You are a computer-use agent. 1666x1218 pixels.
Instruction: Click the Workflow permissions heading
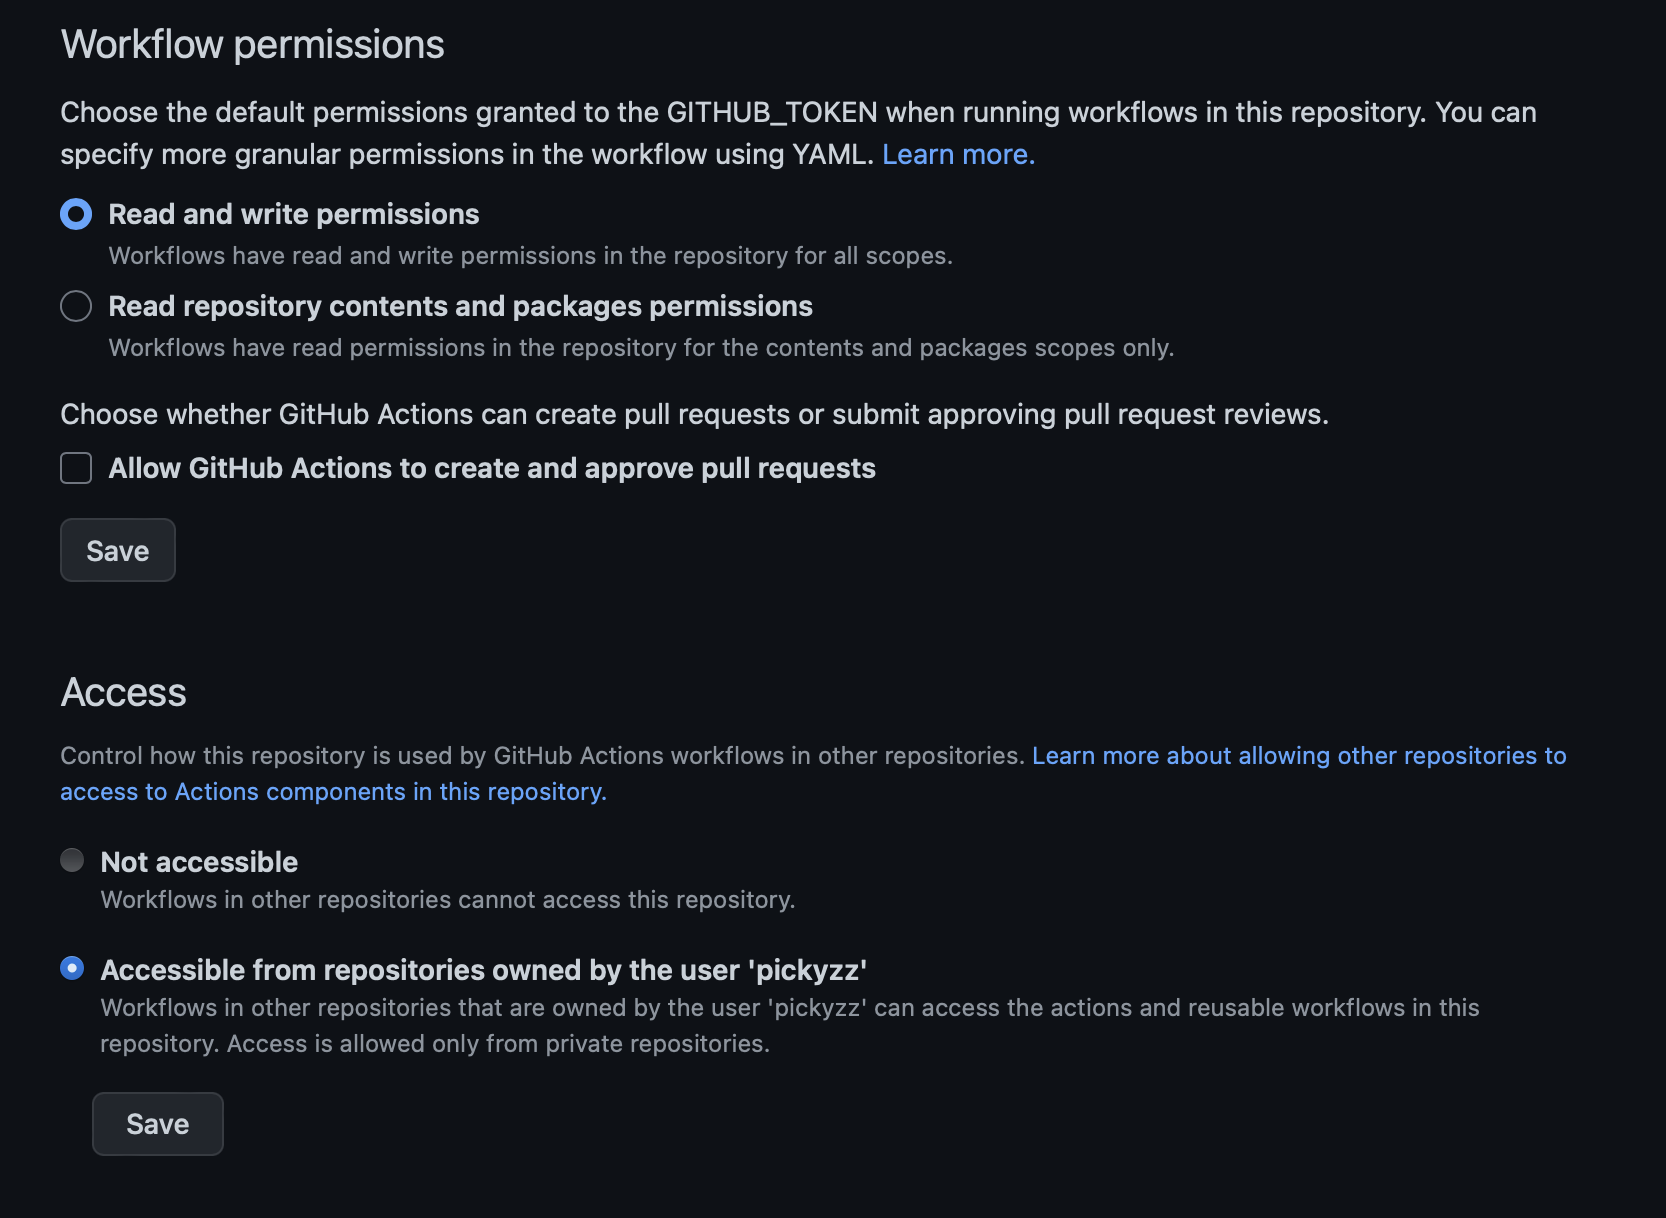pos(252,45)
